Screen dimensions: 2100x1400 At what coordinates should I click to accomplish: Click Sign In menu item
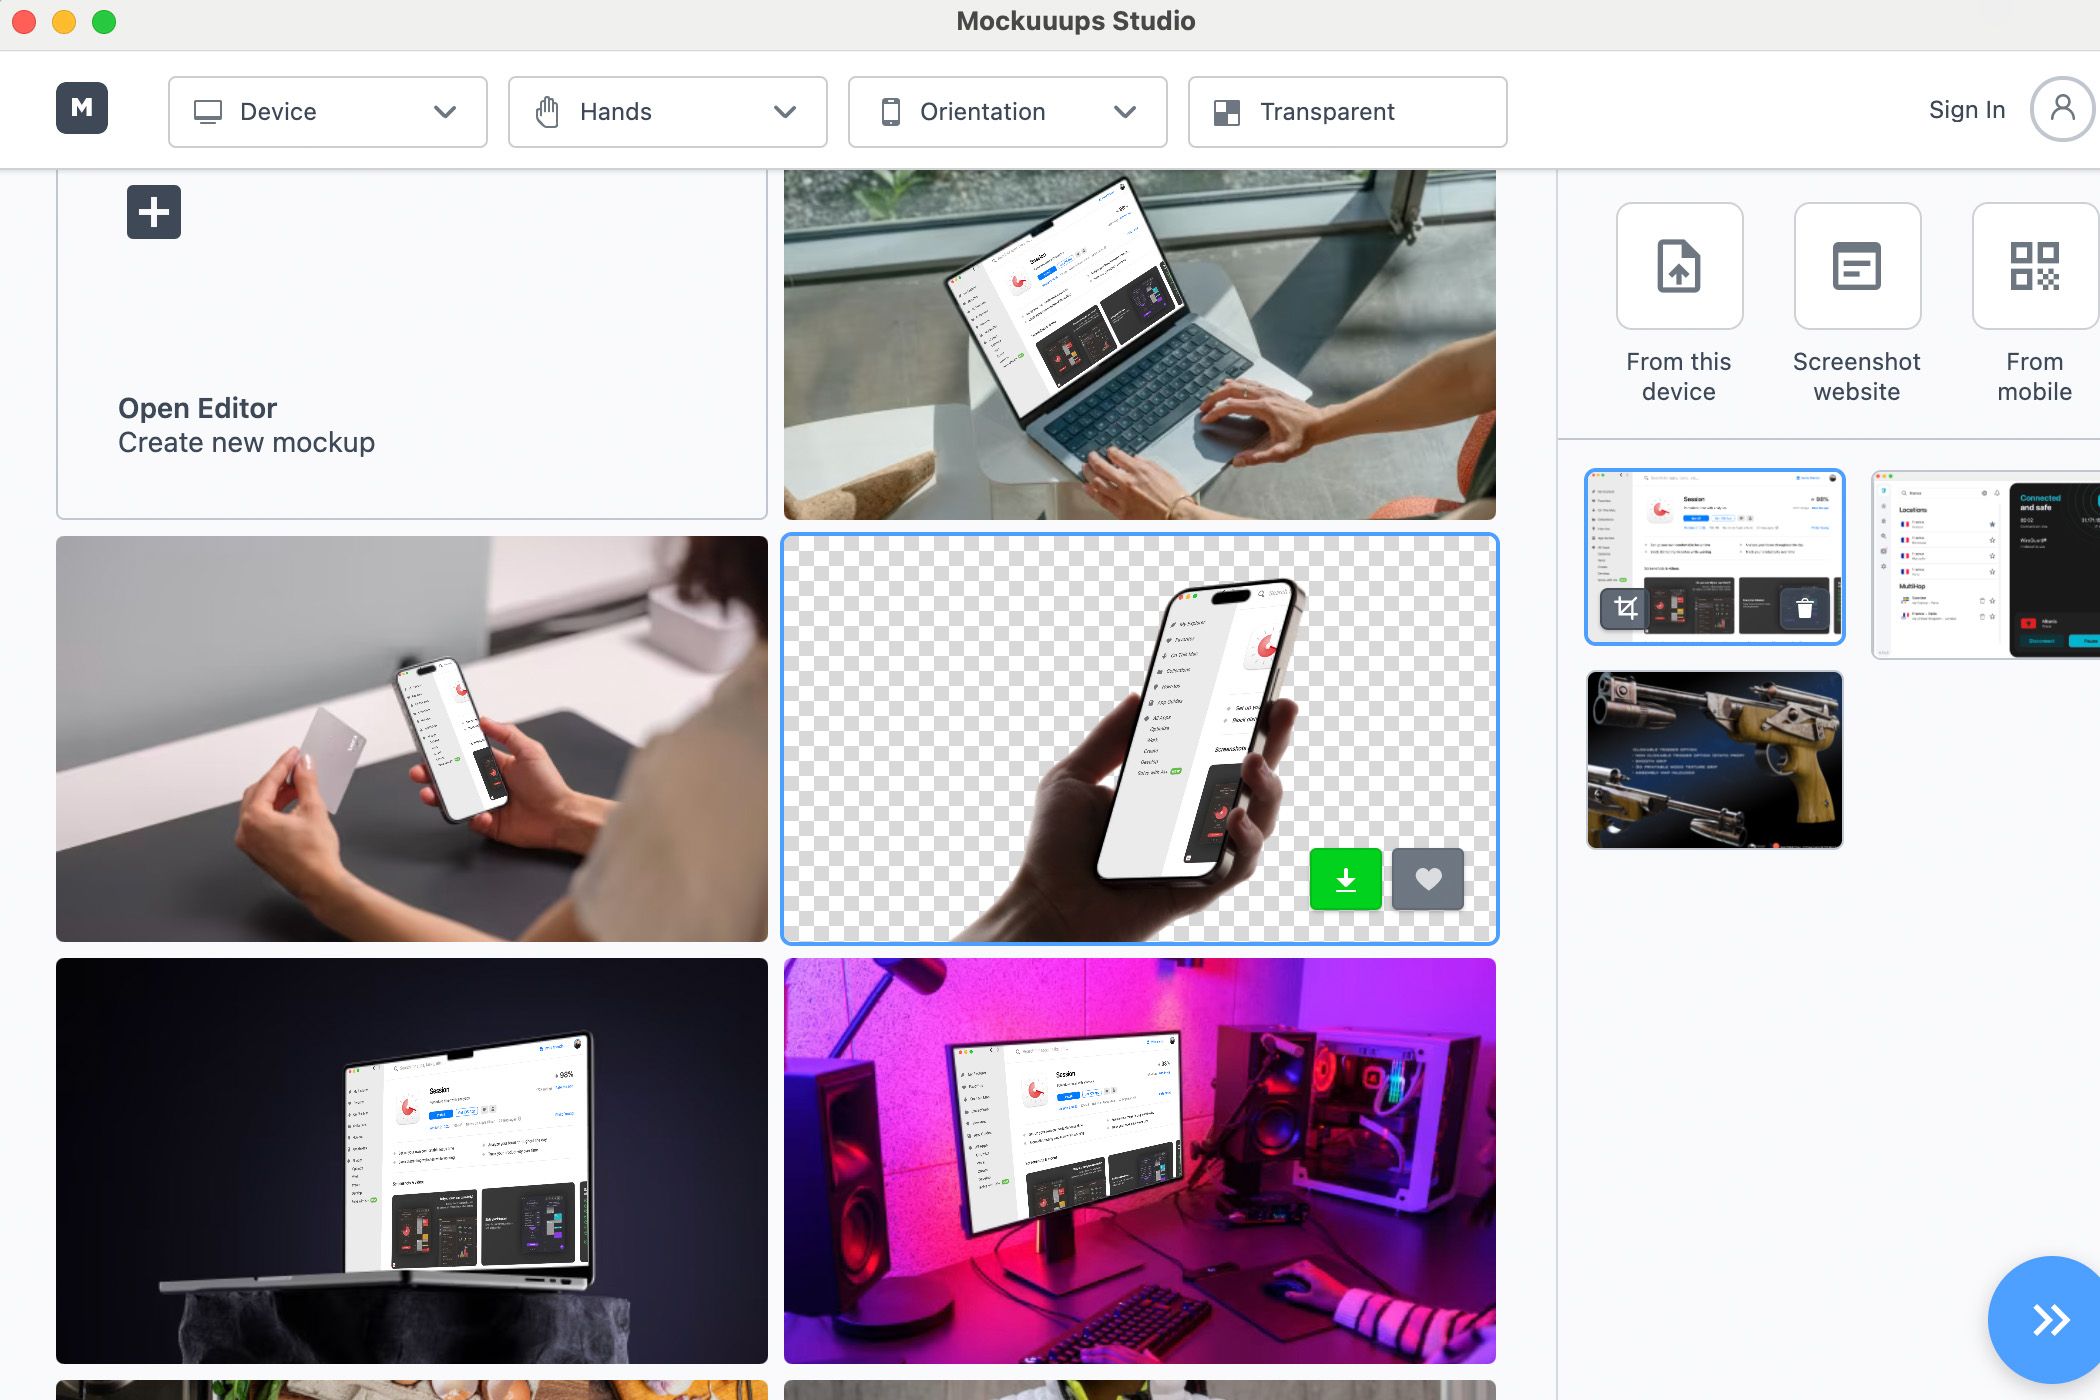1966,109
